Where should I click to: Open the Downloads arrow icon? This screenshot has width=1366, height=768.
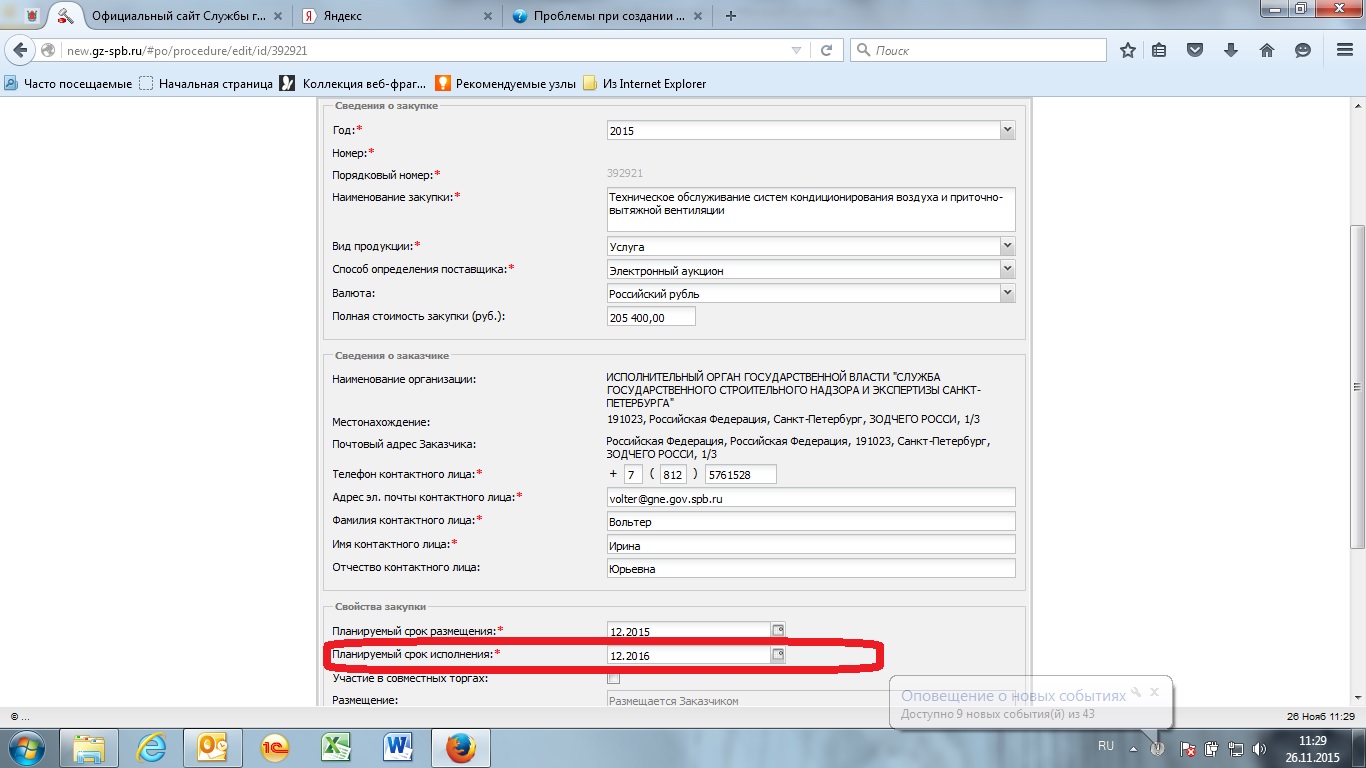tap(1231, 50)
